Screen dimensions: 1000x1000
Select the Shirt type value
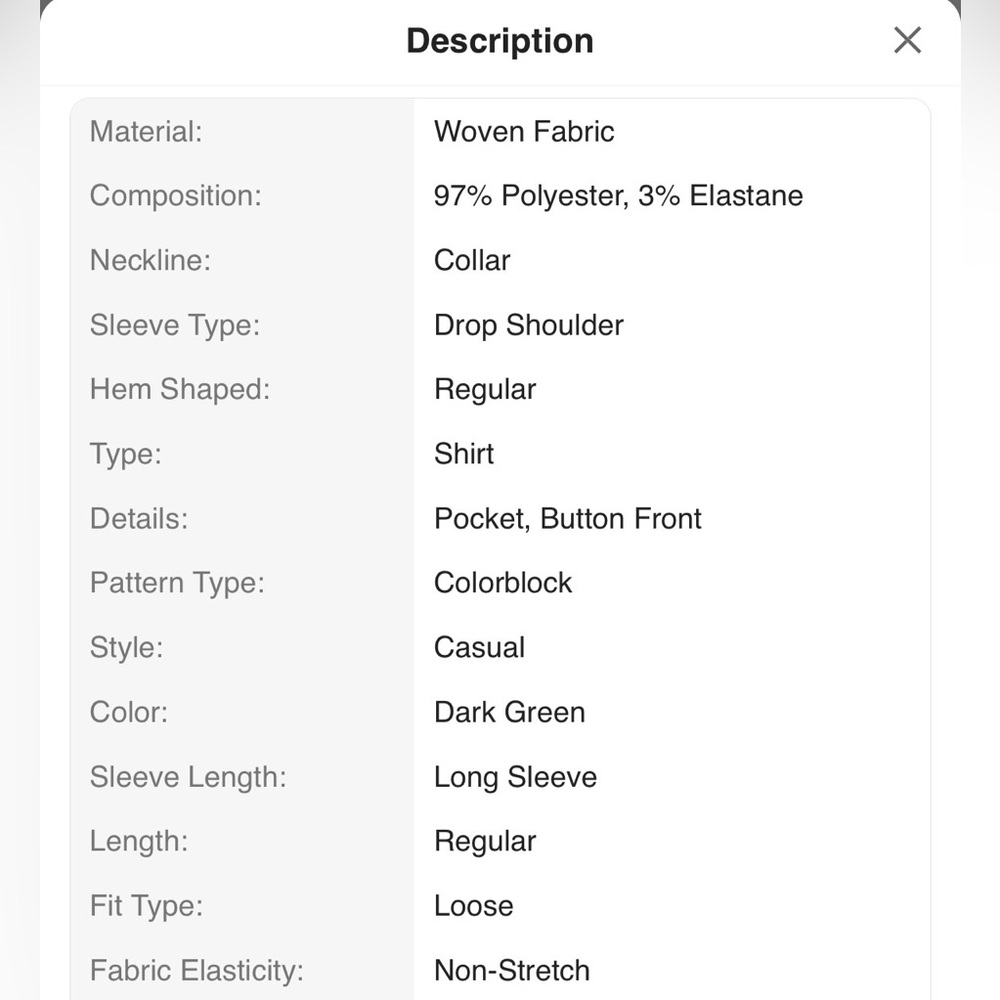click(464, 454)
